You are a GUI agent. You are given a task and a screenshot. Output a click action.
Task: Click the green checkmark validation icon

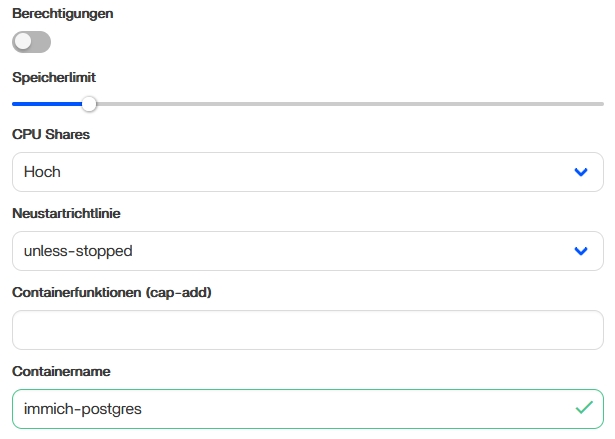tap(584, 408)
